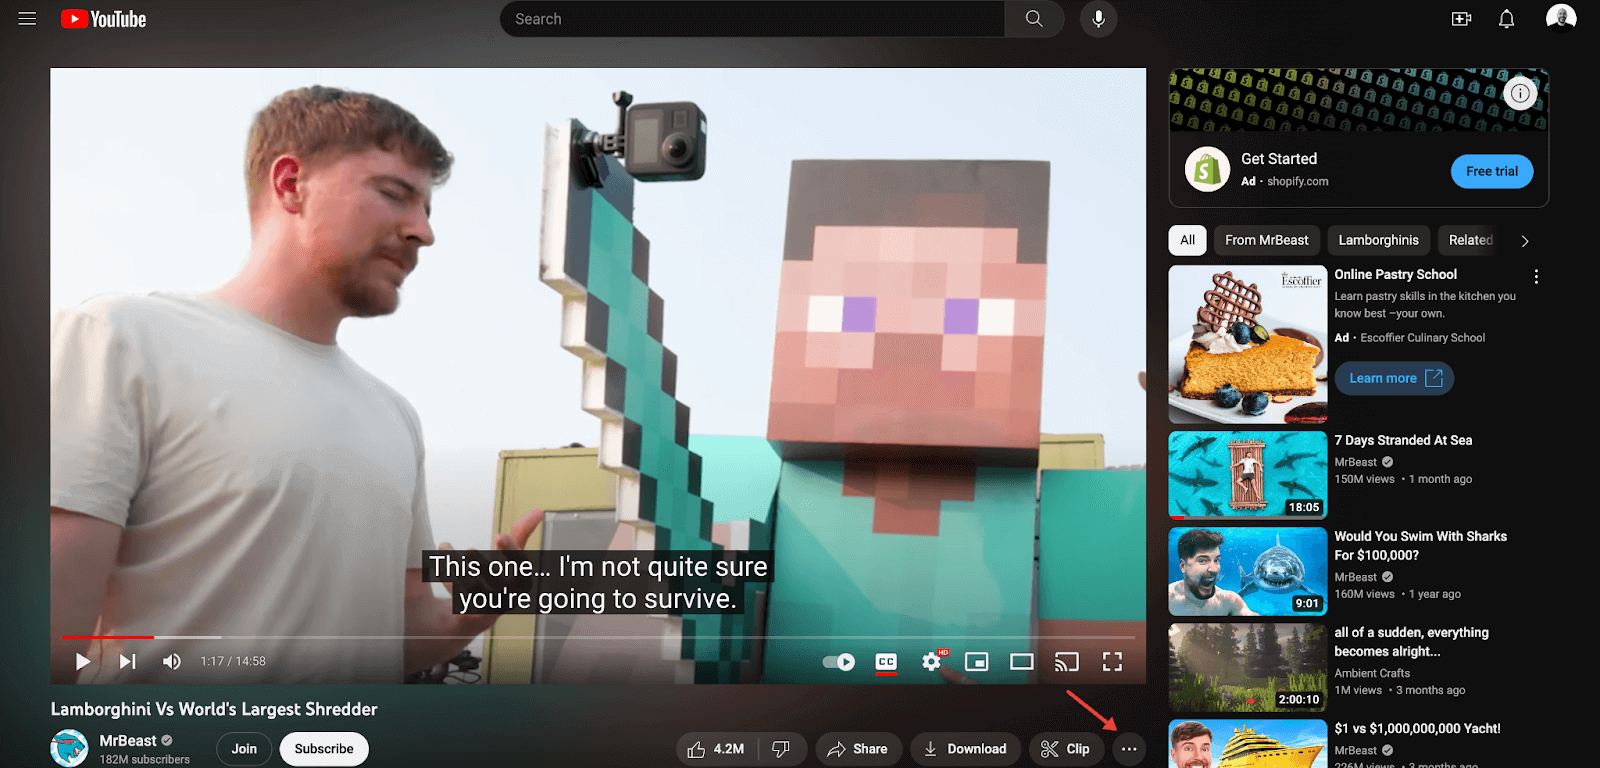Toggle the autoplay switch

pyautogui.click(x=838, y=661)
